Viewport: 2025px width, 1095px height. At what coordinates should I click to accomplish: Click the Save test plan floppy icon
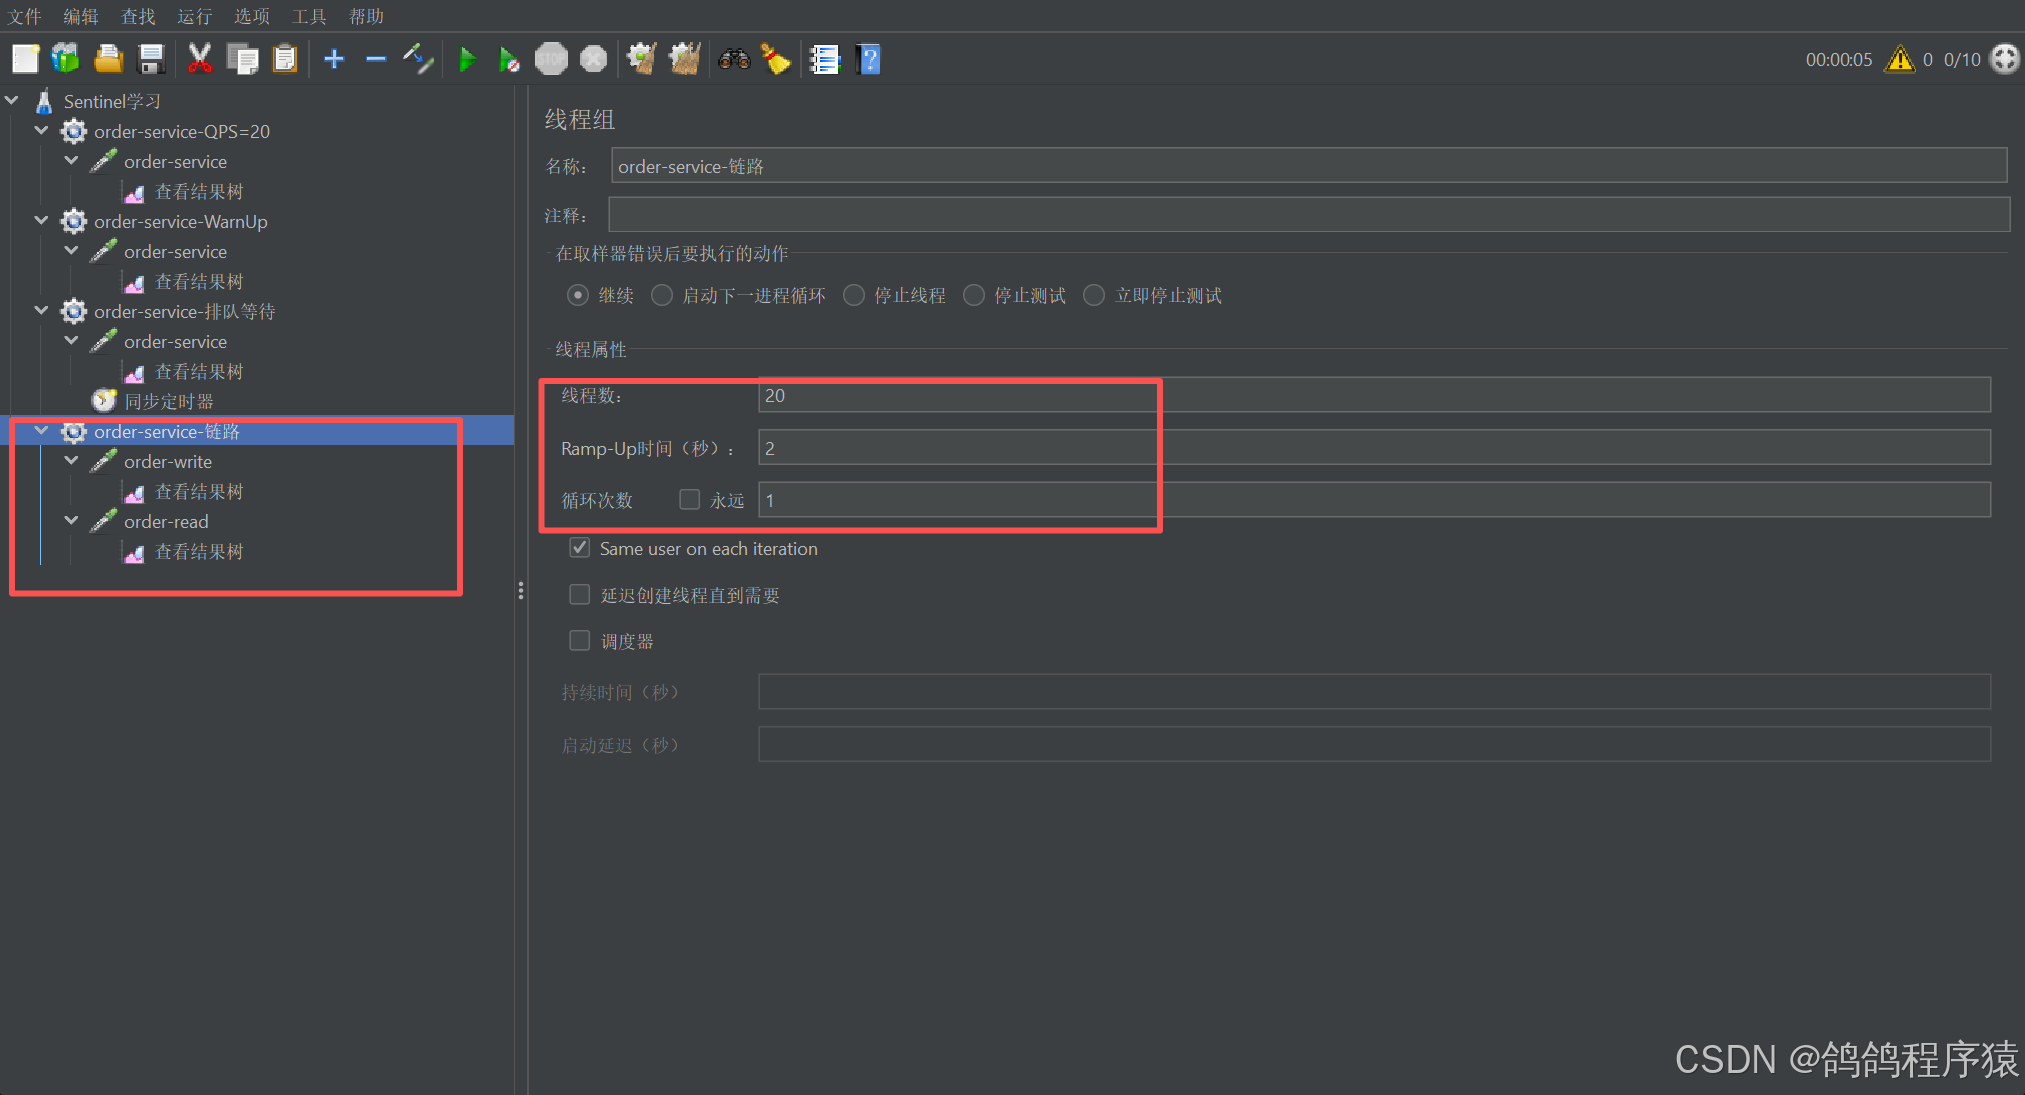pos(151,60)
